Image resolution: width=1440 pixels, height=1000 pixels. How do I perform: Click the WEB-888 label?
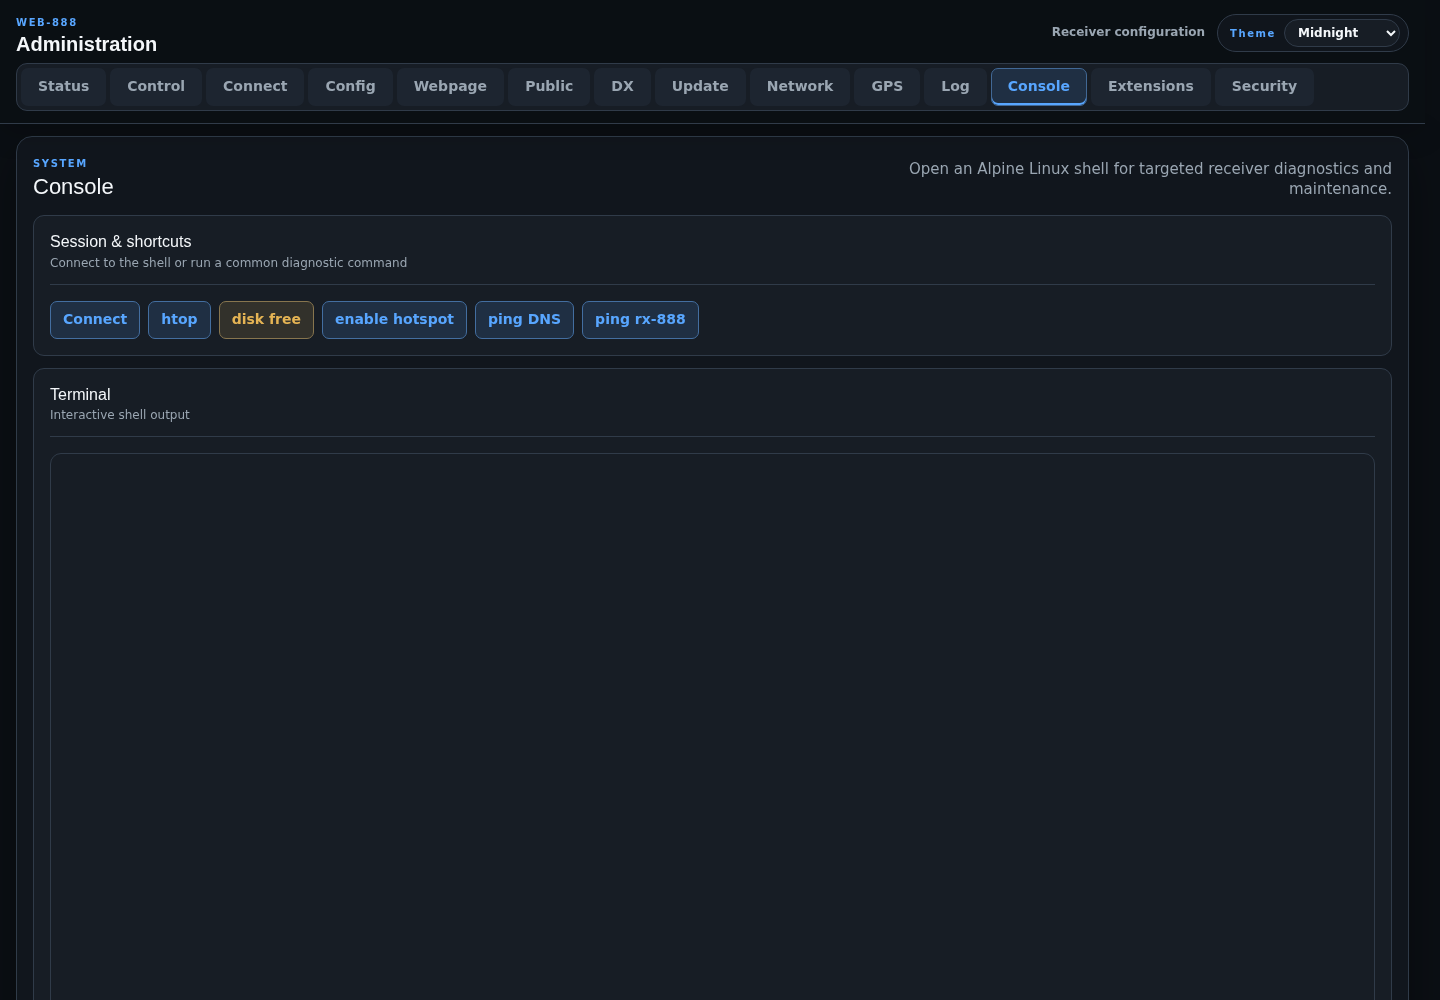coord(46,22)
